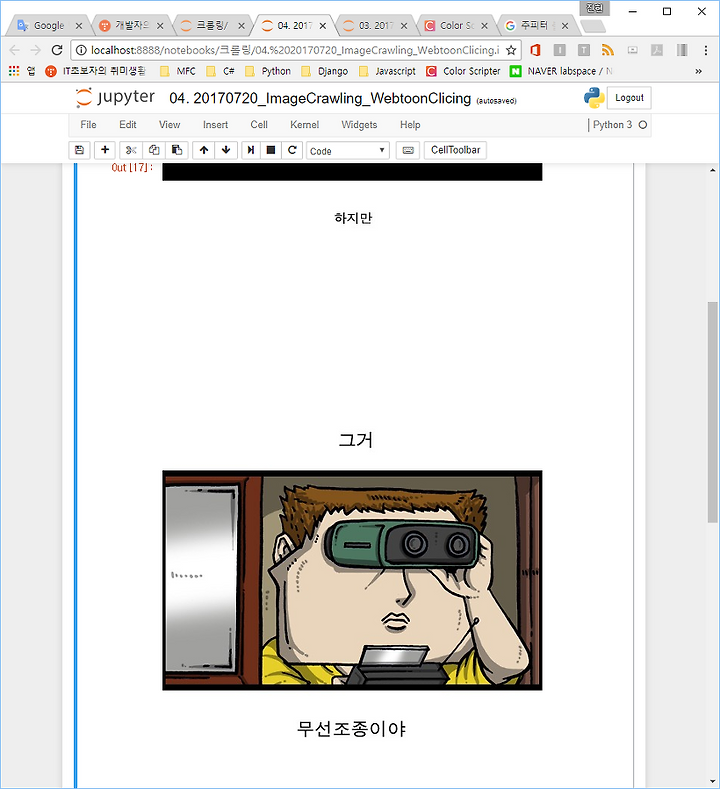Cut selected cells with the scissors icon
720x789 pixels.
[131, 150]
